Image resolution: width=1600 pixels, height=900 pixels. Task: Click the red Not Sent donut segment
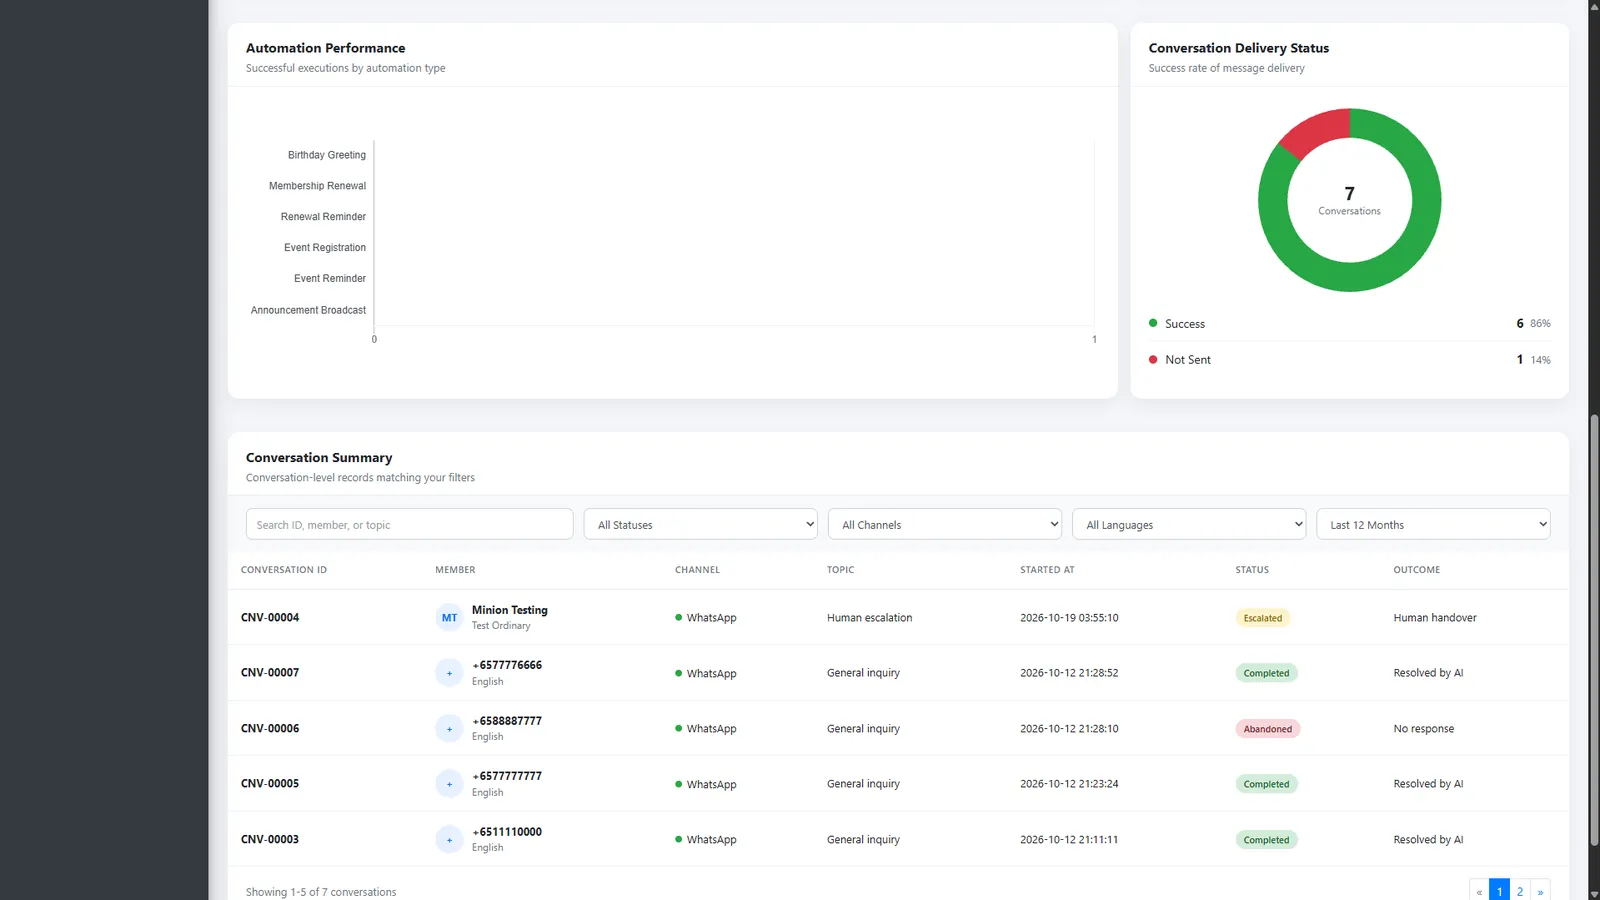(1317, 130)
